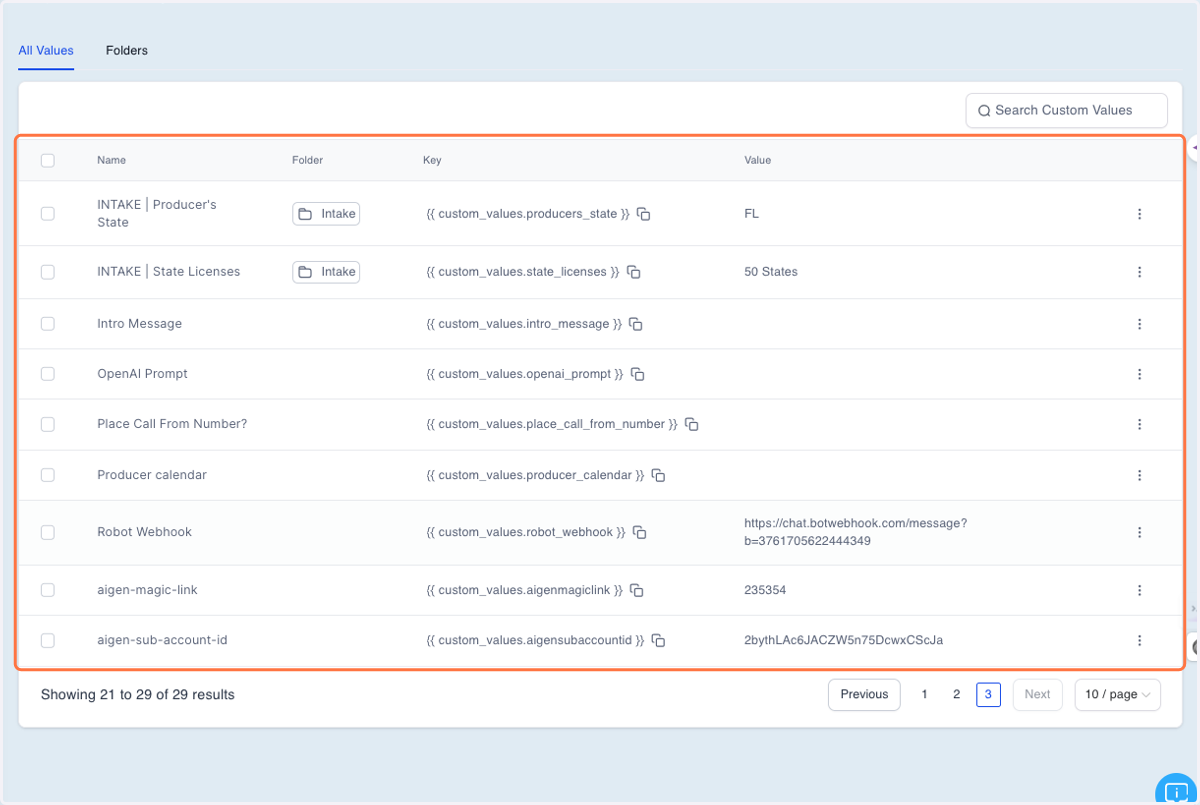Tick the Place Call From Number? checkbox

click(48, 424)
